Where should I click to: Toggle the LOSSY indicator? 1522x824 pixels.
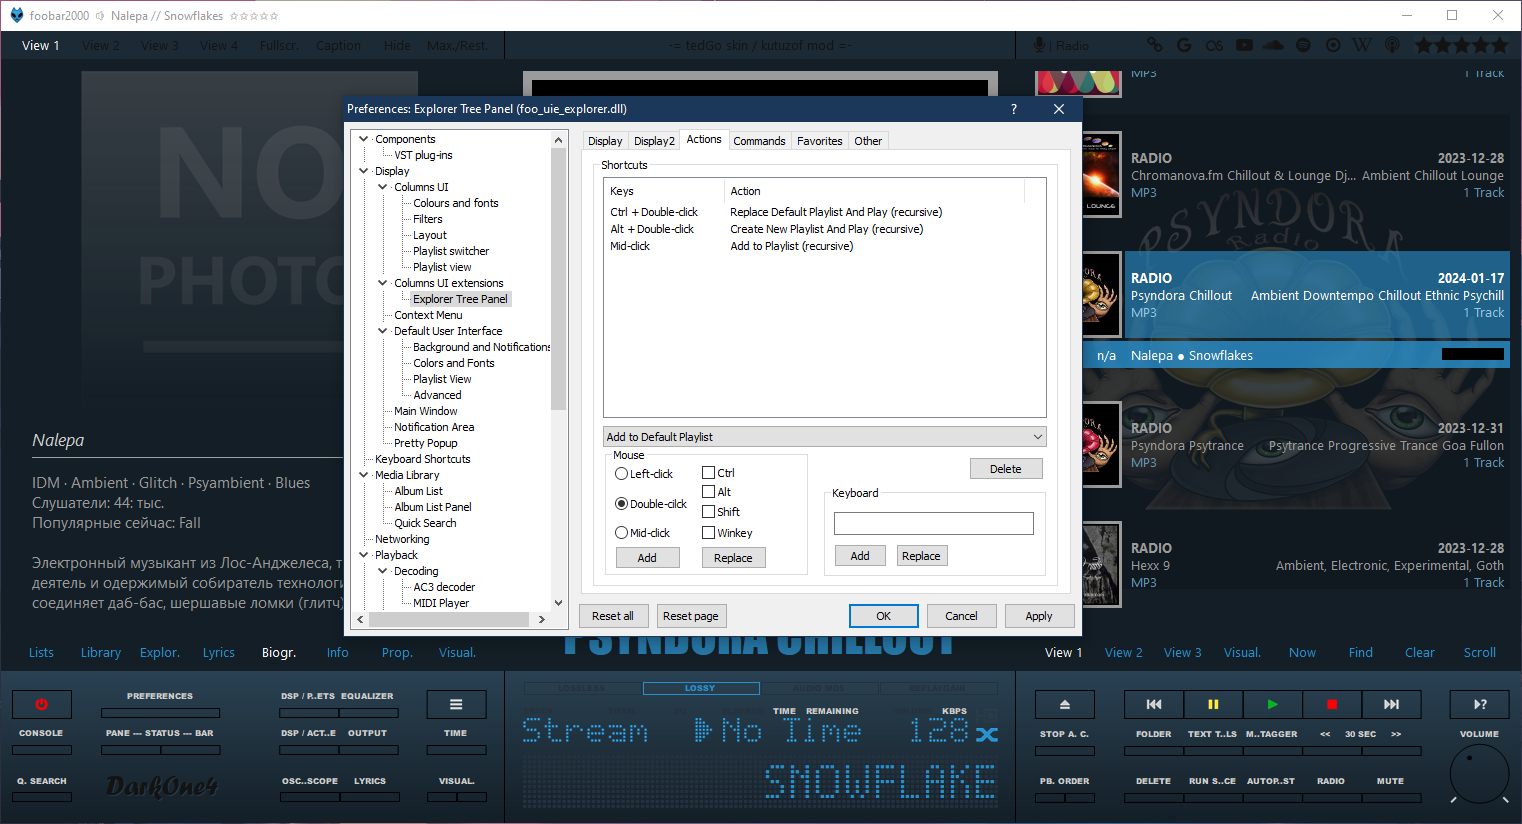pyautogui.click(x=701, y=688)
